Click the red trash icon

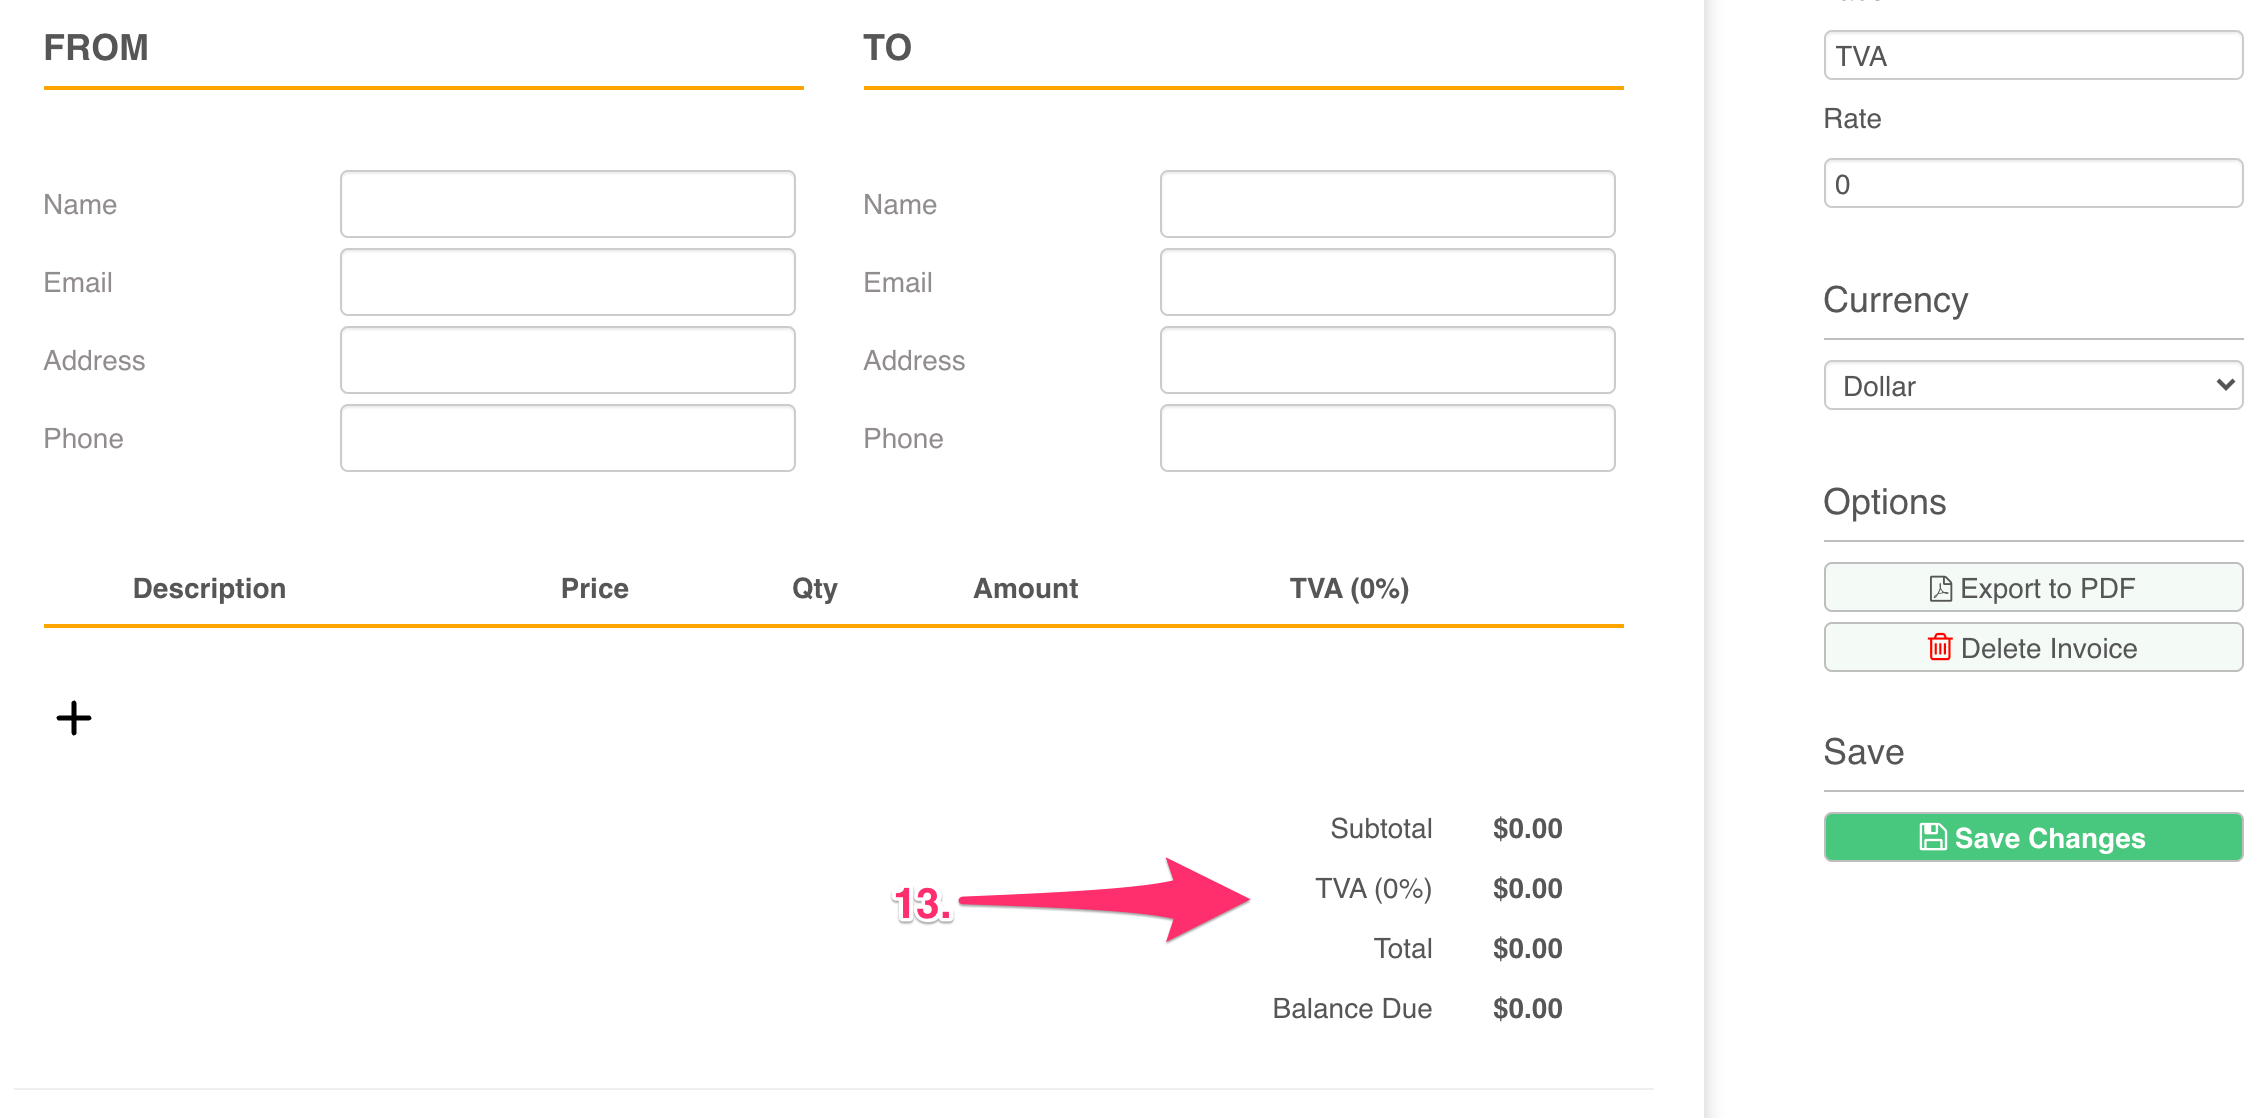[1940, 648]
